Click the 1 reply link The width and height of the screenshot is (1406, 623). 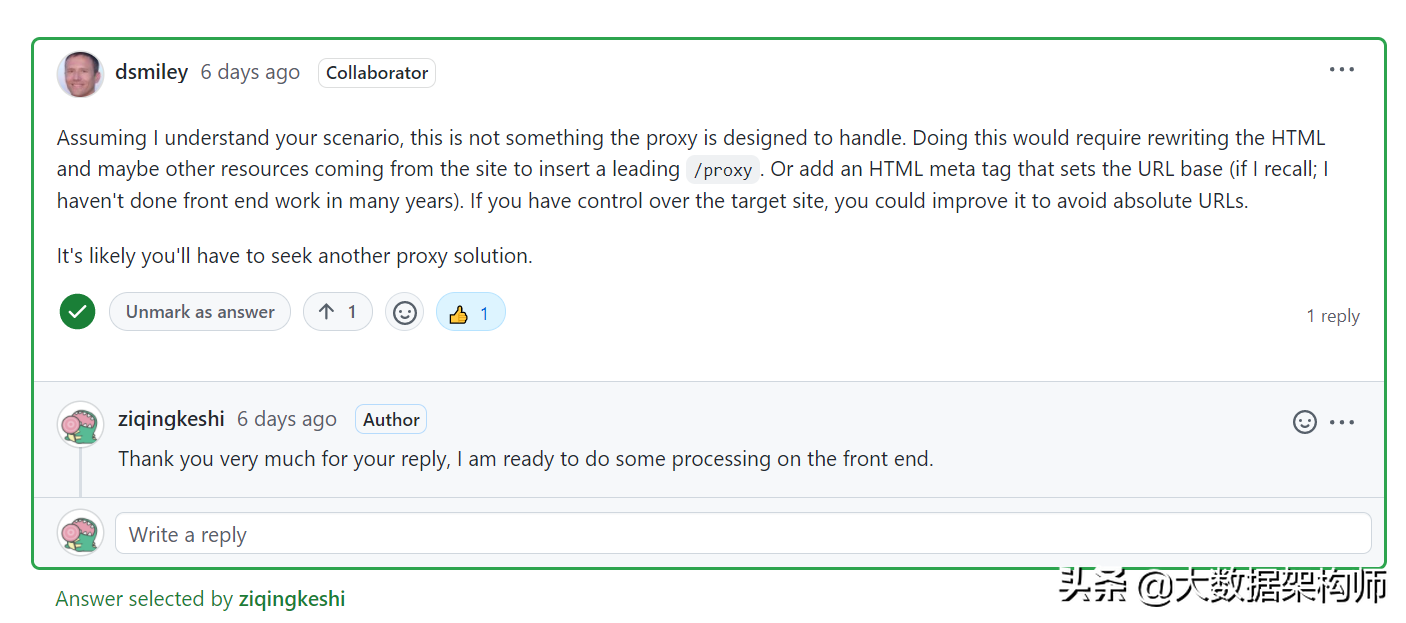click(x=1333, y=316)
